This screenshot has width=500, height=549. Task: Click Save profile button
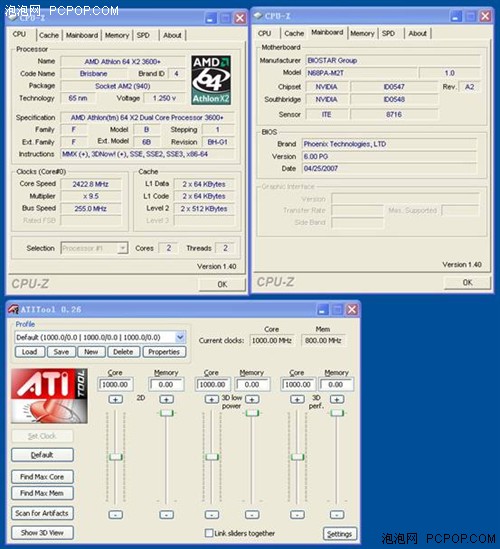click(61, 352)
